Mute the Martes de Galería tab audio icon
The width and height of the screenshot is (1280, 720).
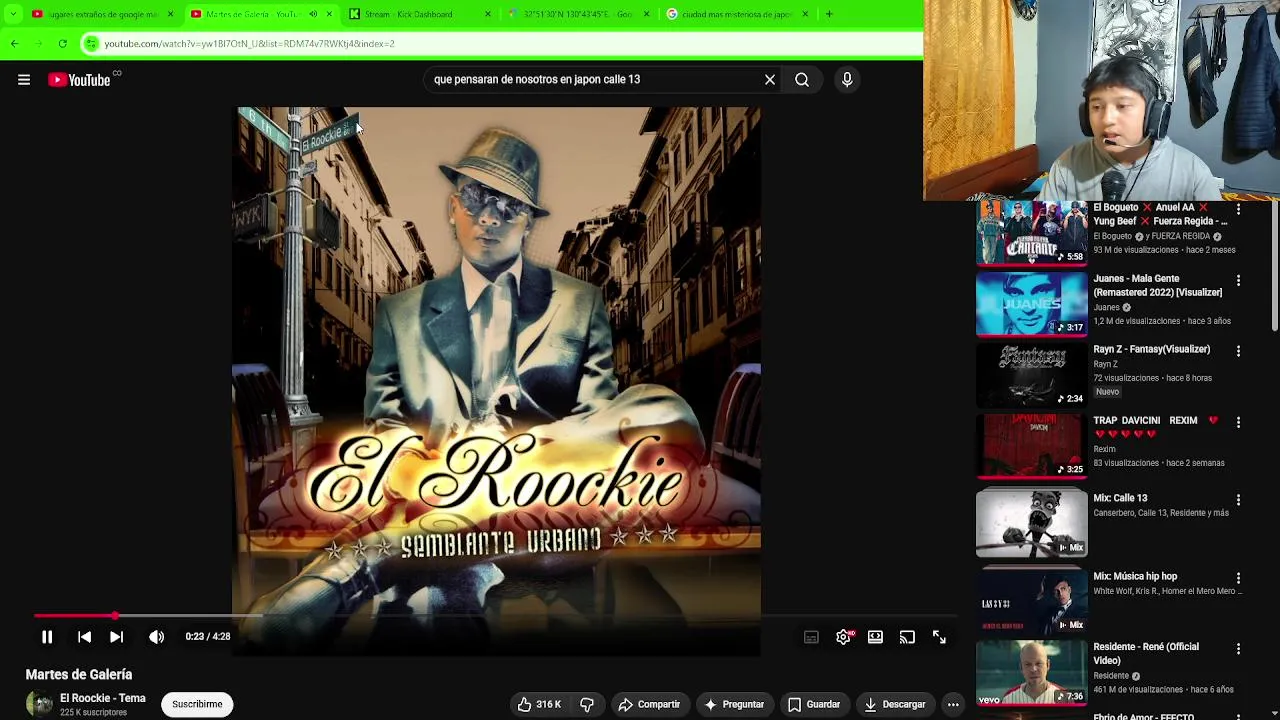pyautogui.click(x=313, y=14)
